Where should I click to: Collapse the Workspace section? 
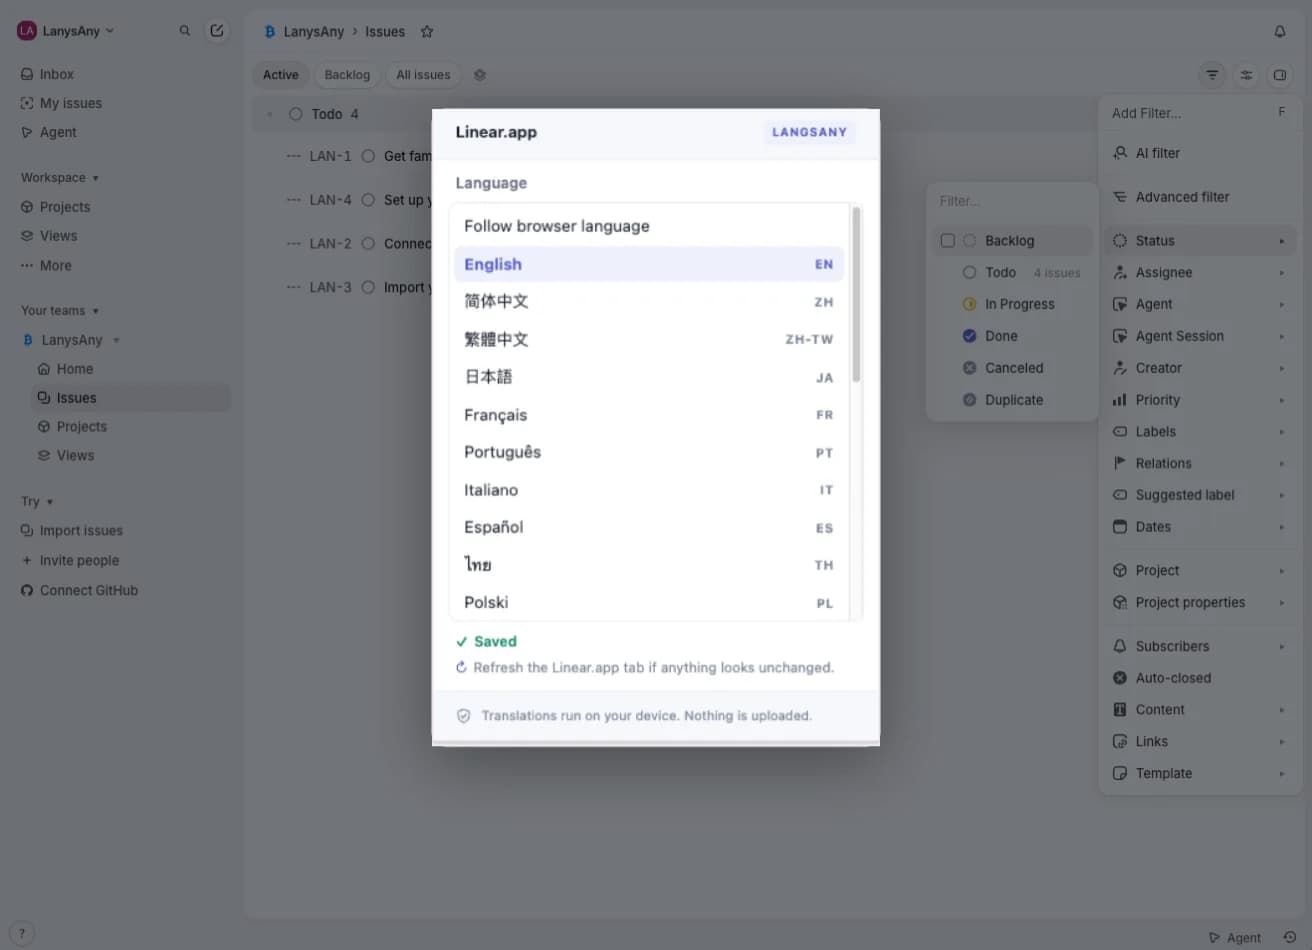[59, 178]
